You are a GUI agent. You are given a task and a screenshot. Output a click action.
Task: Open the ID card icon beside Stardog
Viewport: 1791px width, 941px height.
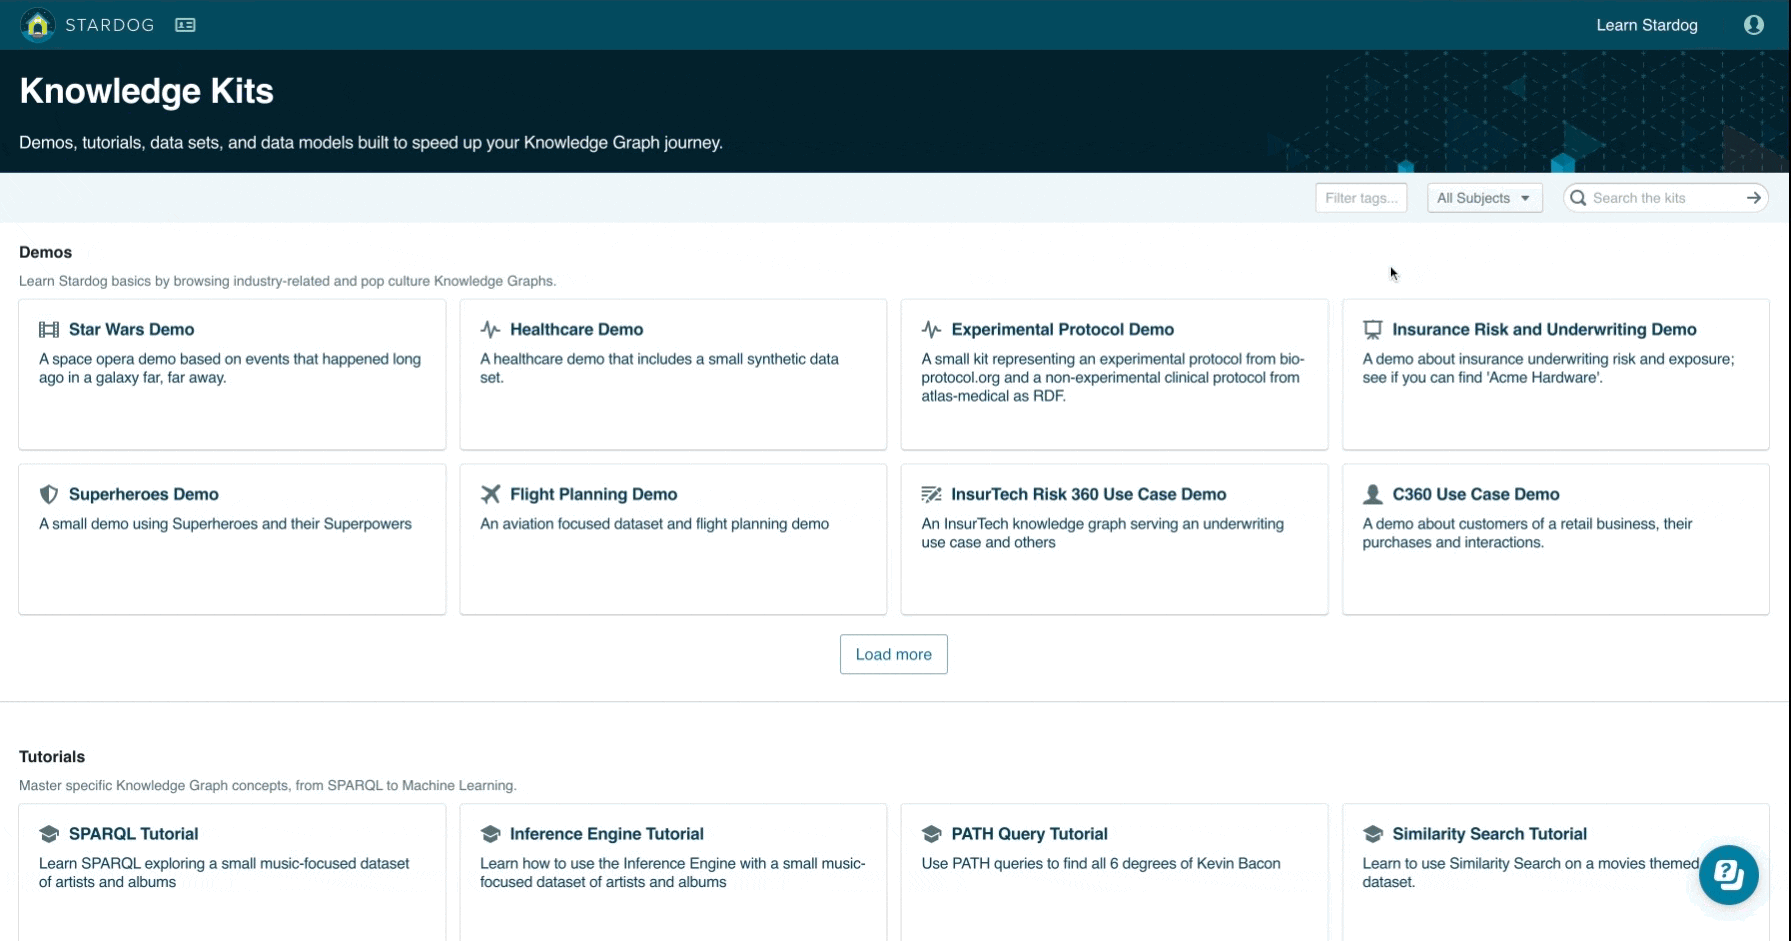pyautogui.click(x=185, y=25)
